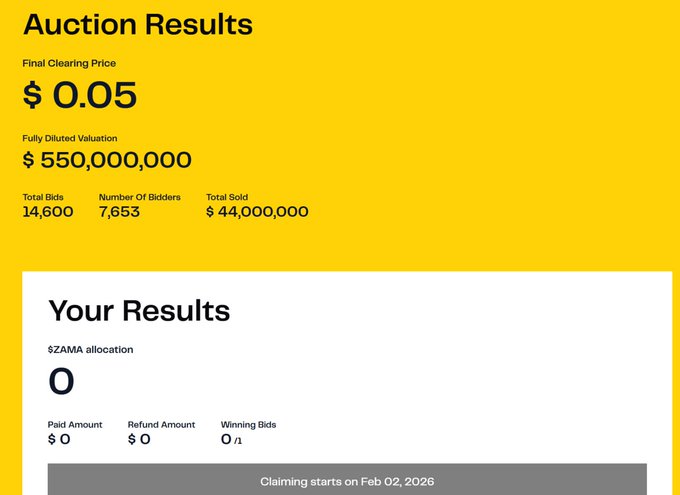Click the "Refund Amount" label
The image size is (680, 495).
[161, 425]
